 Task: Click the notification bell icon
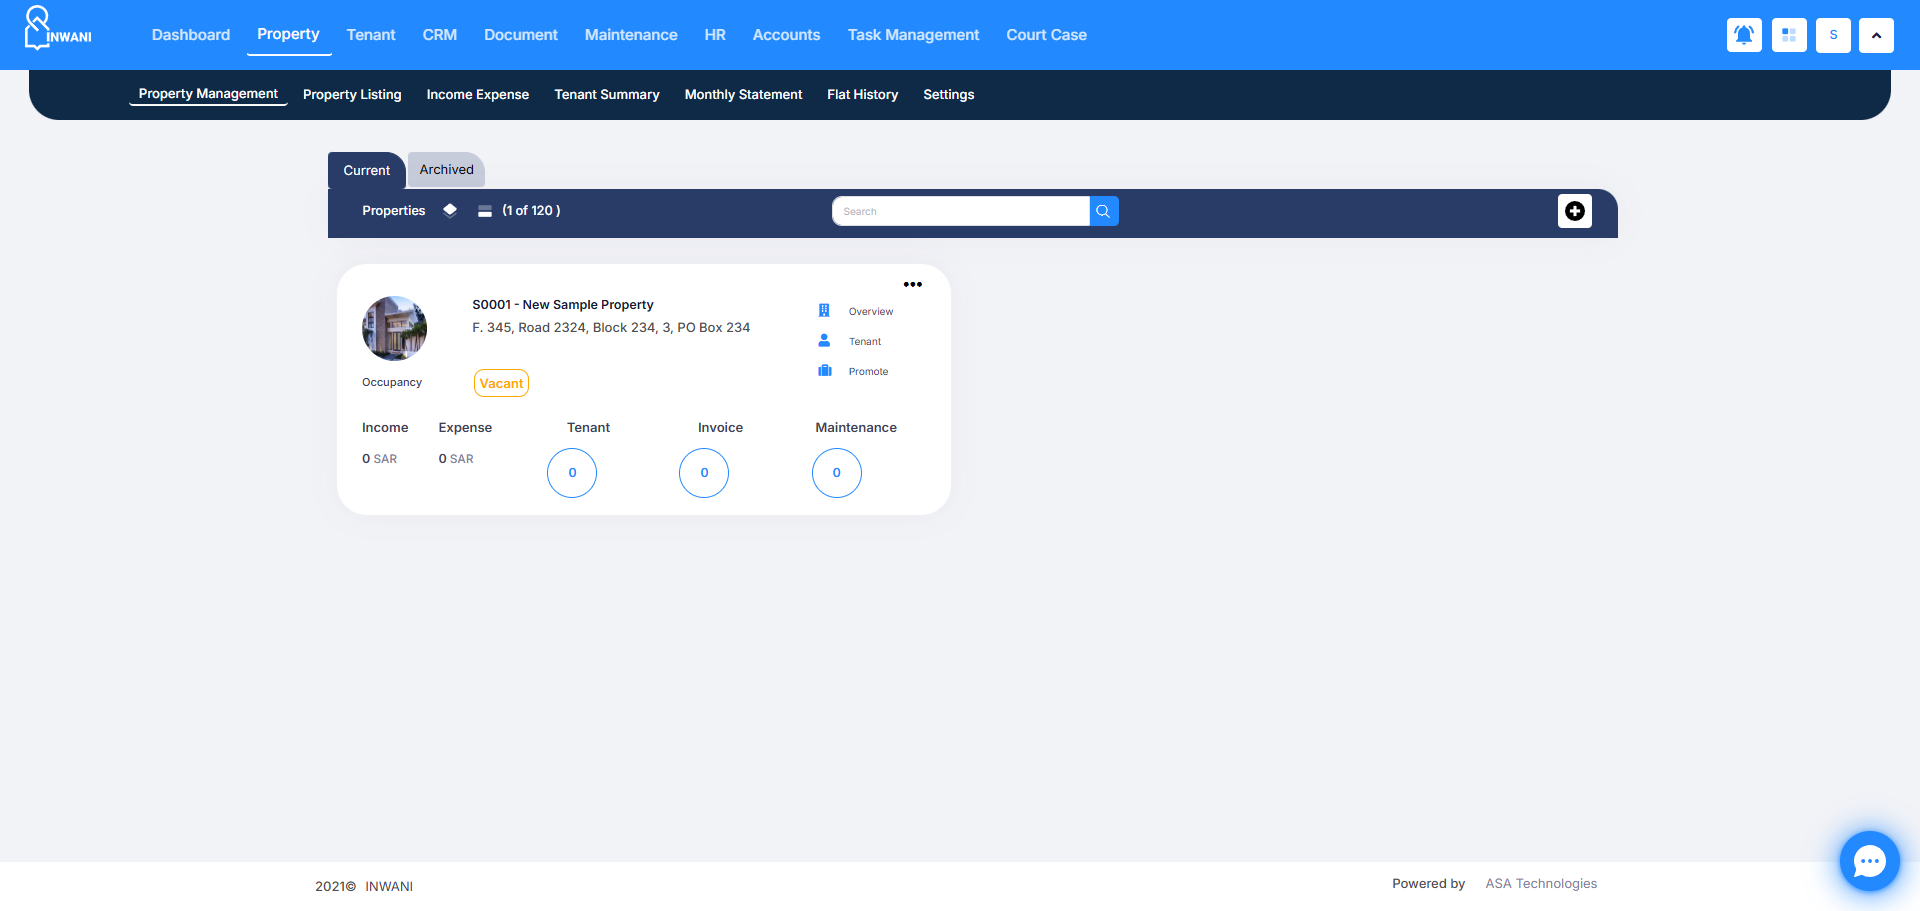click(x=1744, y=35)
